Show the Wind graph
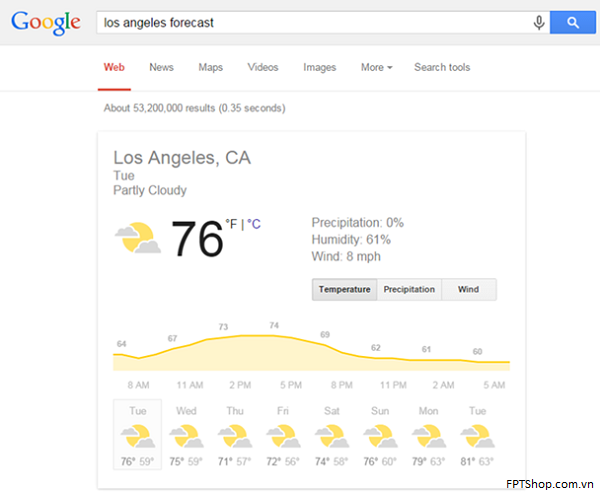This screenshot has height=493, width=600. click(x=469, y=289)
